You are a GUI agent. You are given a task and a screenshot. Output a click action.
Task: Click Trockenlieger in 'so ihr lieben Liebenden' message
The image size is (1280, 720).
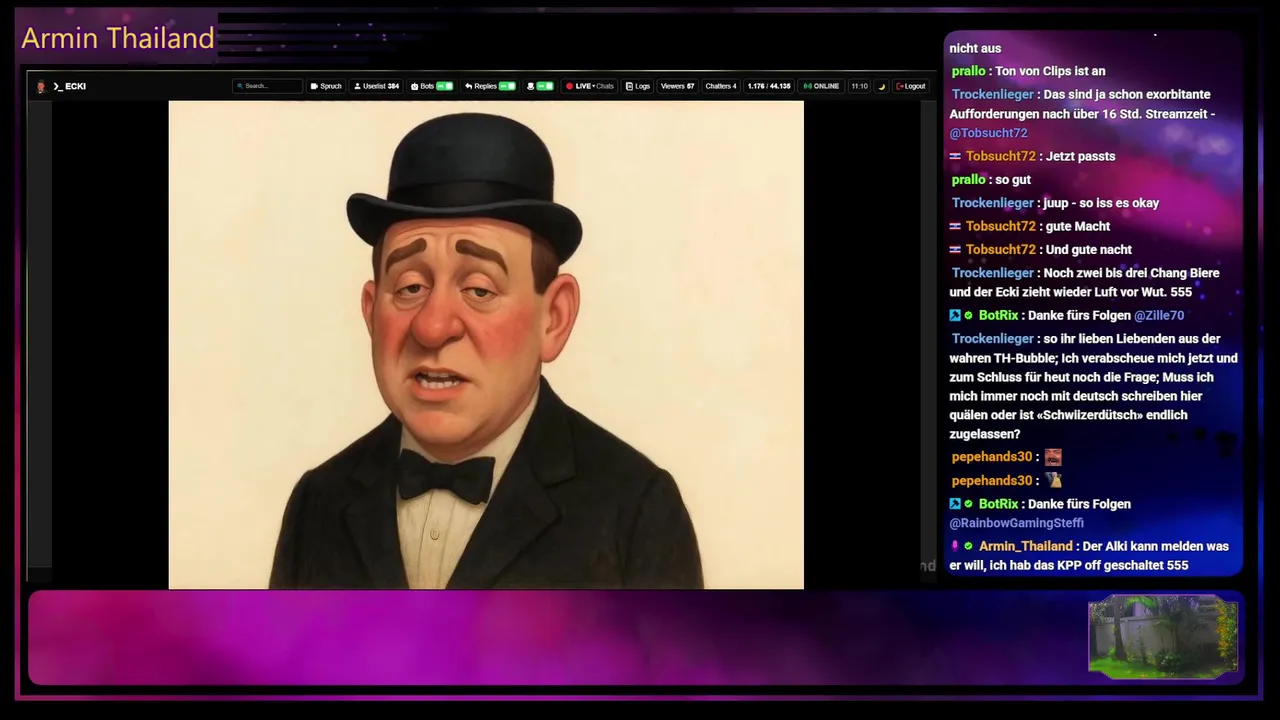(992, 339)
